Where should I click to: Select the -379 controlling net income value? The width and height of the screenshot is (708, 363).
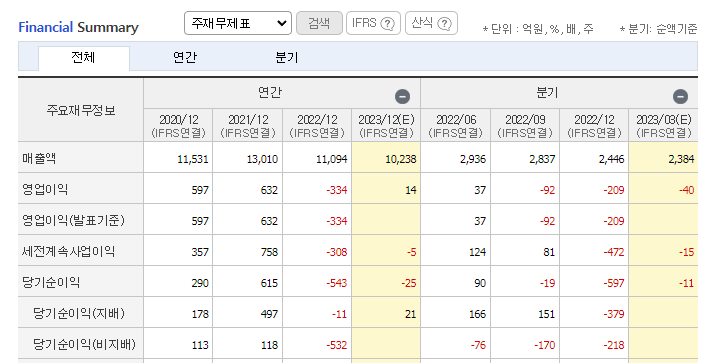tap(614, 314)
